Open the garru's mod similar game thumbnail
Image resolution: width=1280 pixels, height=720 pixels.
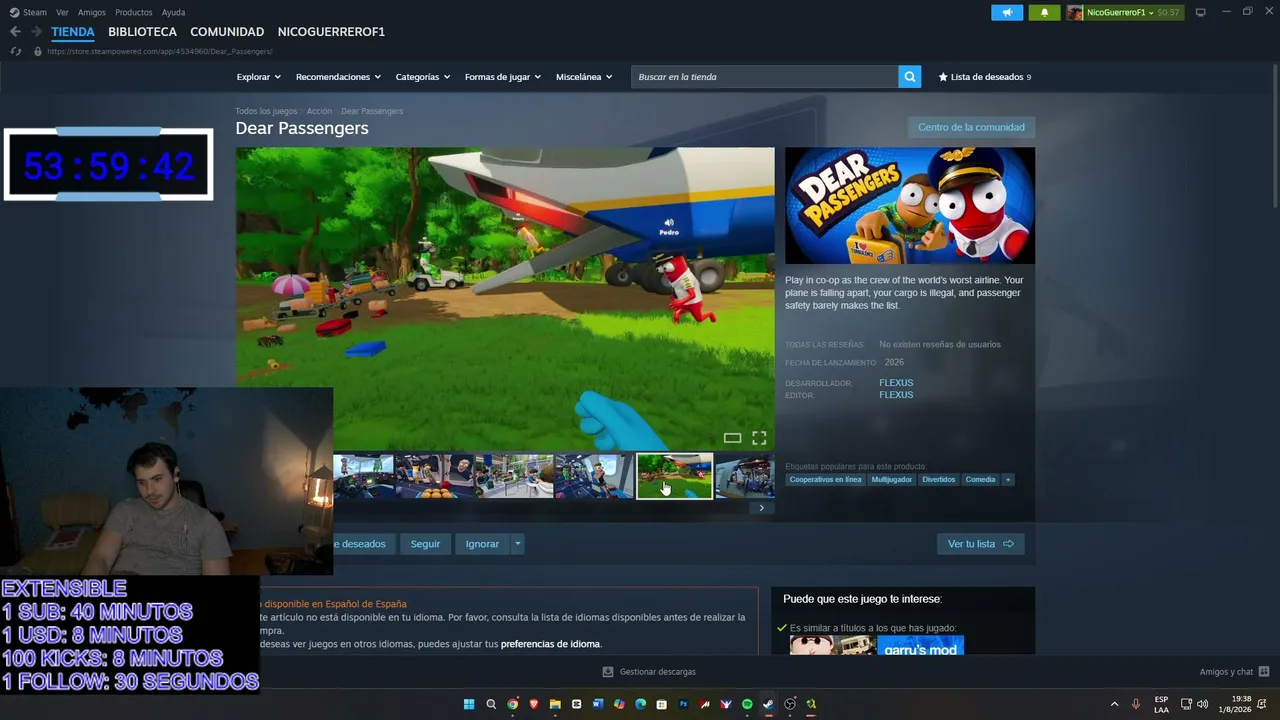pyautogui.click(x=920, y=646)
